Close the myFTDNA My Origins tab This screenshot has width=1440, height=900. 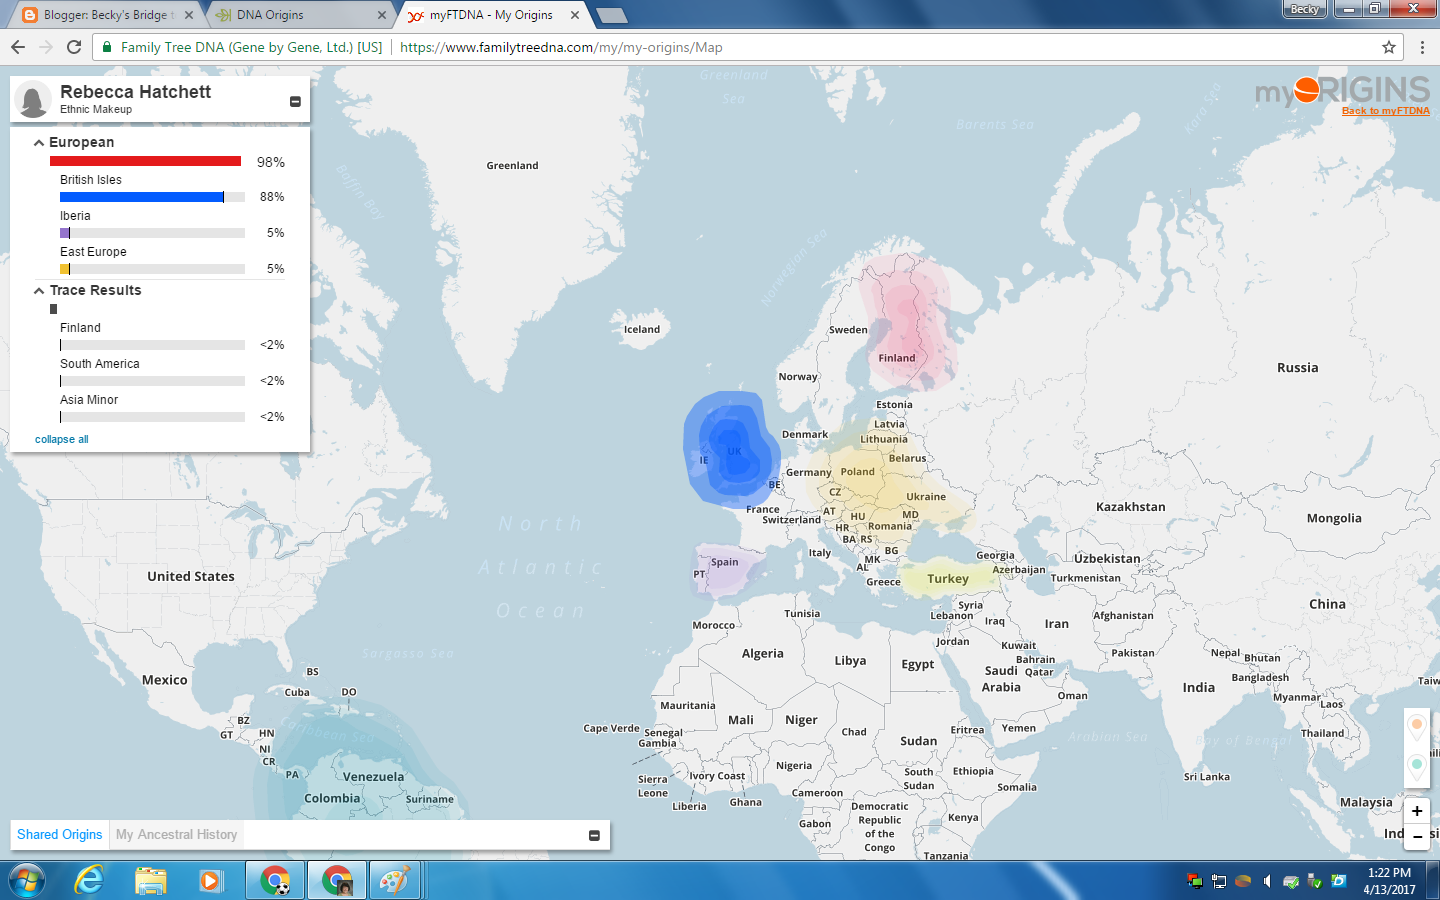click(x=575, y=15)
